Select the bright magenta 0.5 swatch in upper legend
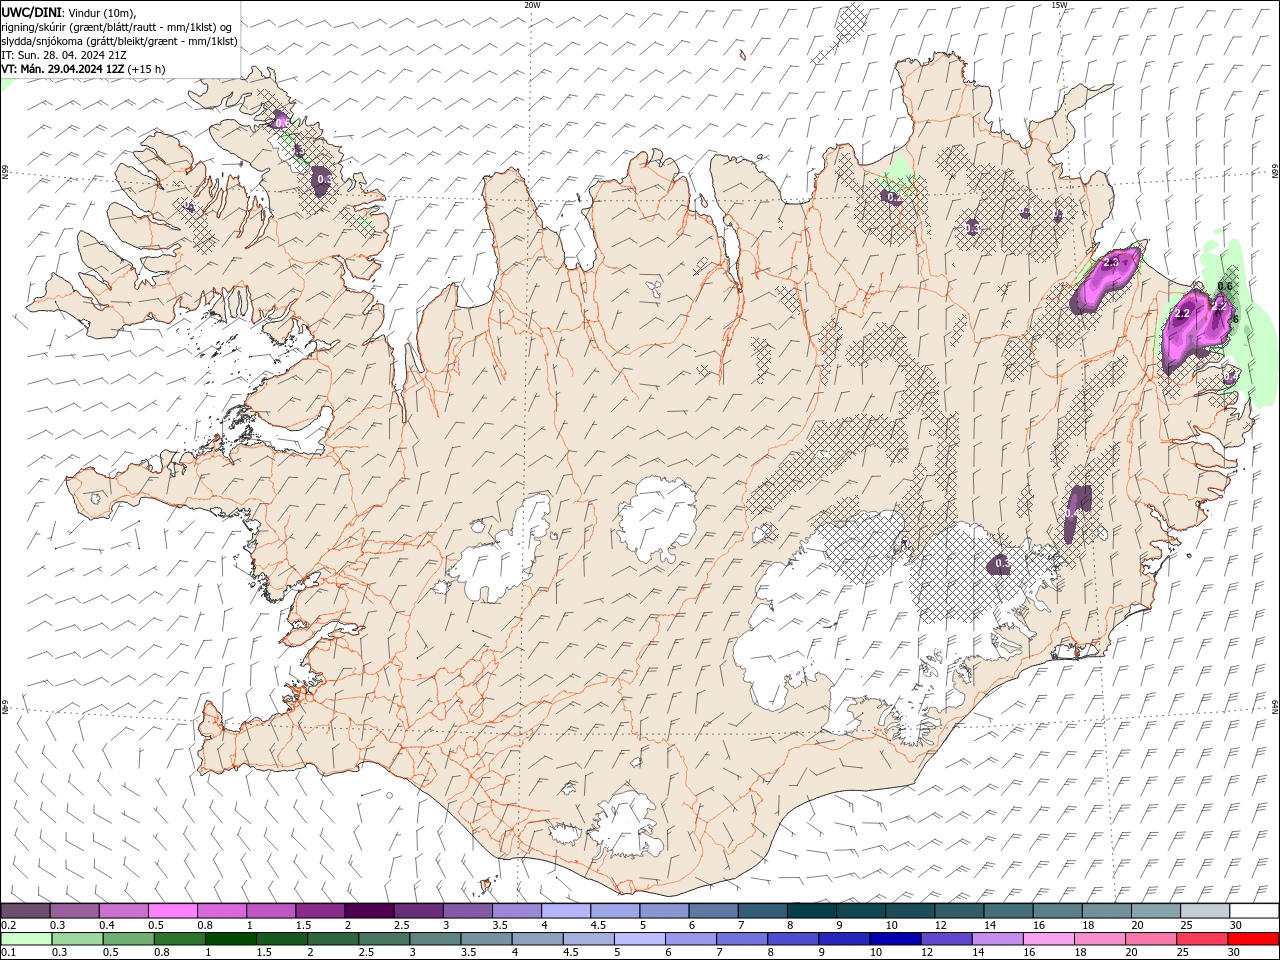 point(172,910)
